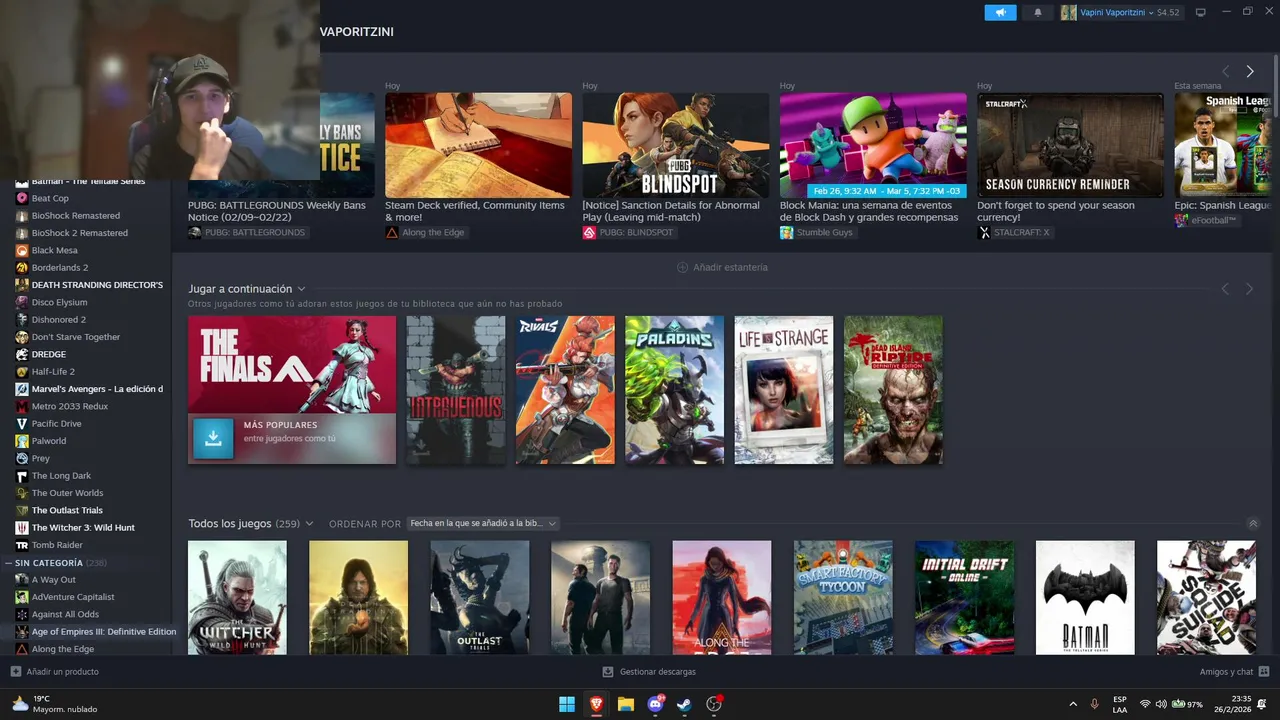
Task: Open the Brave browser taskbar icon
Action: (x=597, y=704)
